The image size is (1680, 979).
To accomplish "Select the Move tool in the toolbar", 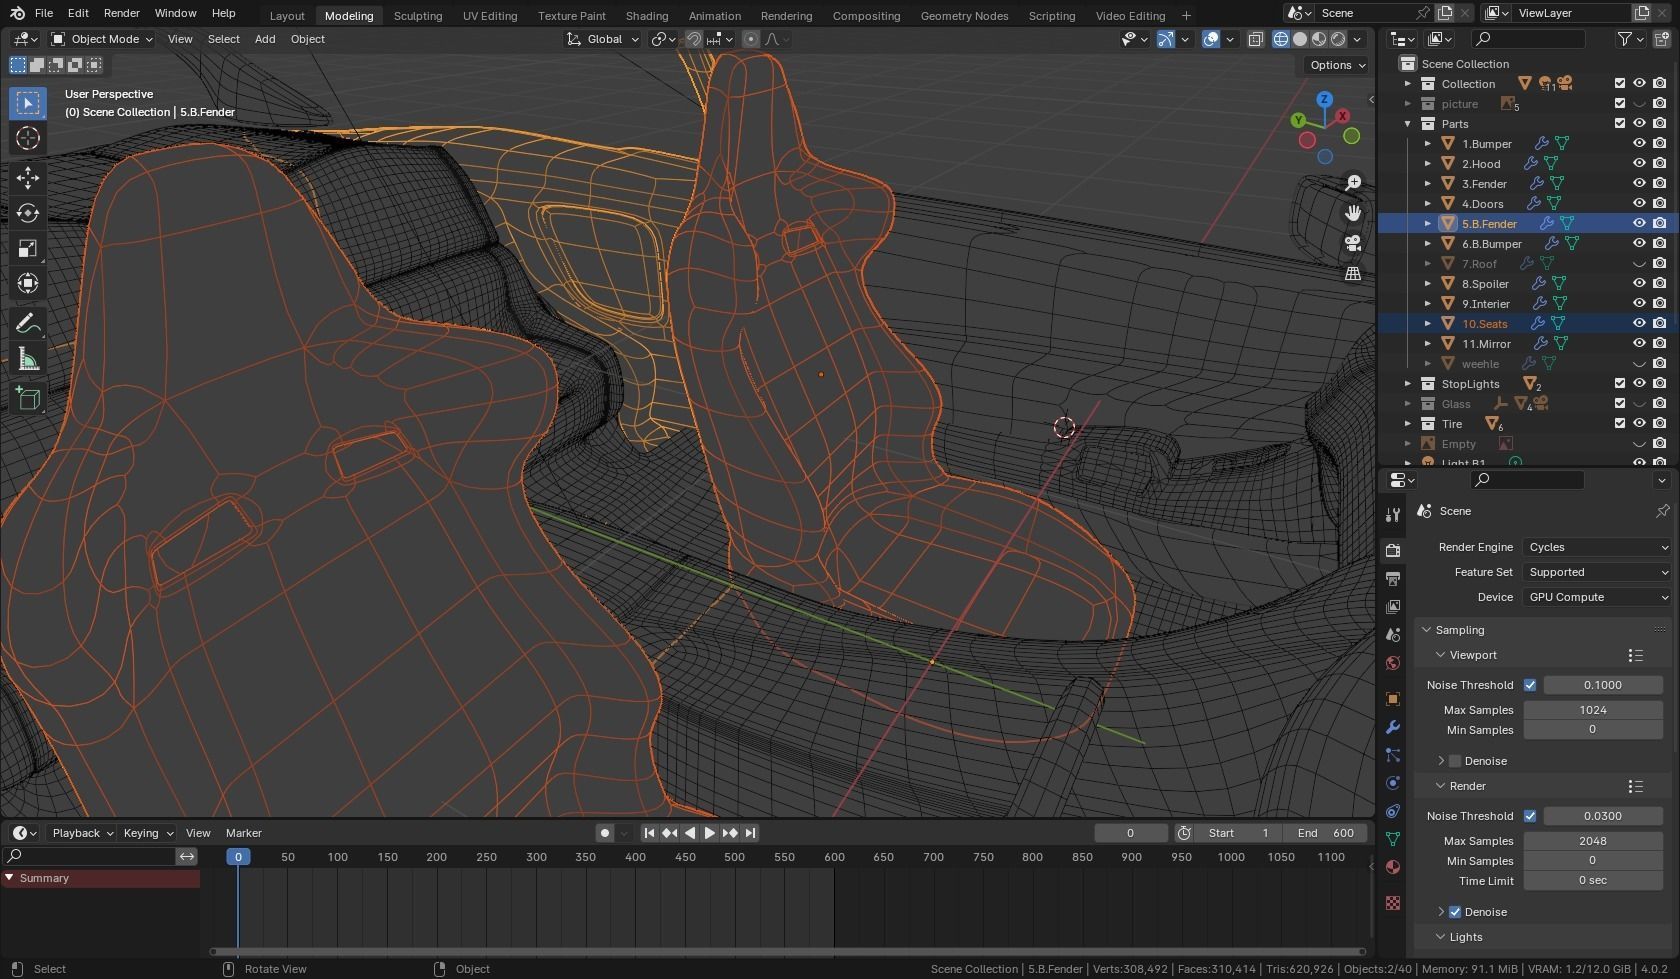I will point(28,178).
